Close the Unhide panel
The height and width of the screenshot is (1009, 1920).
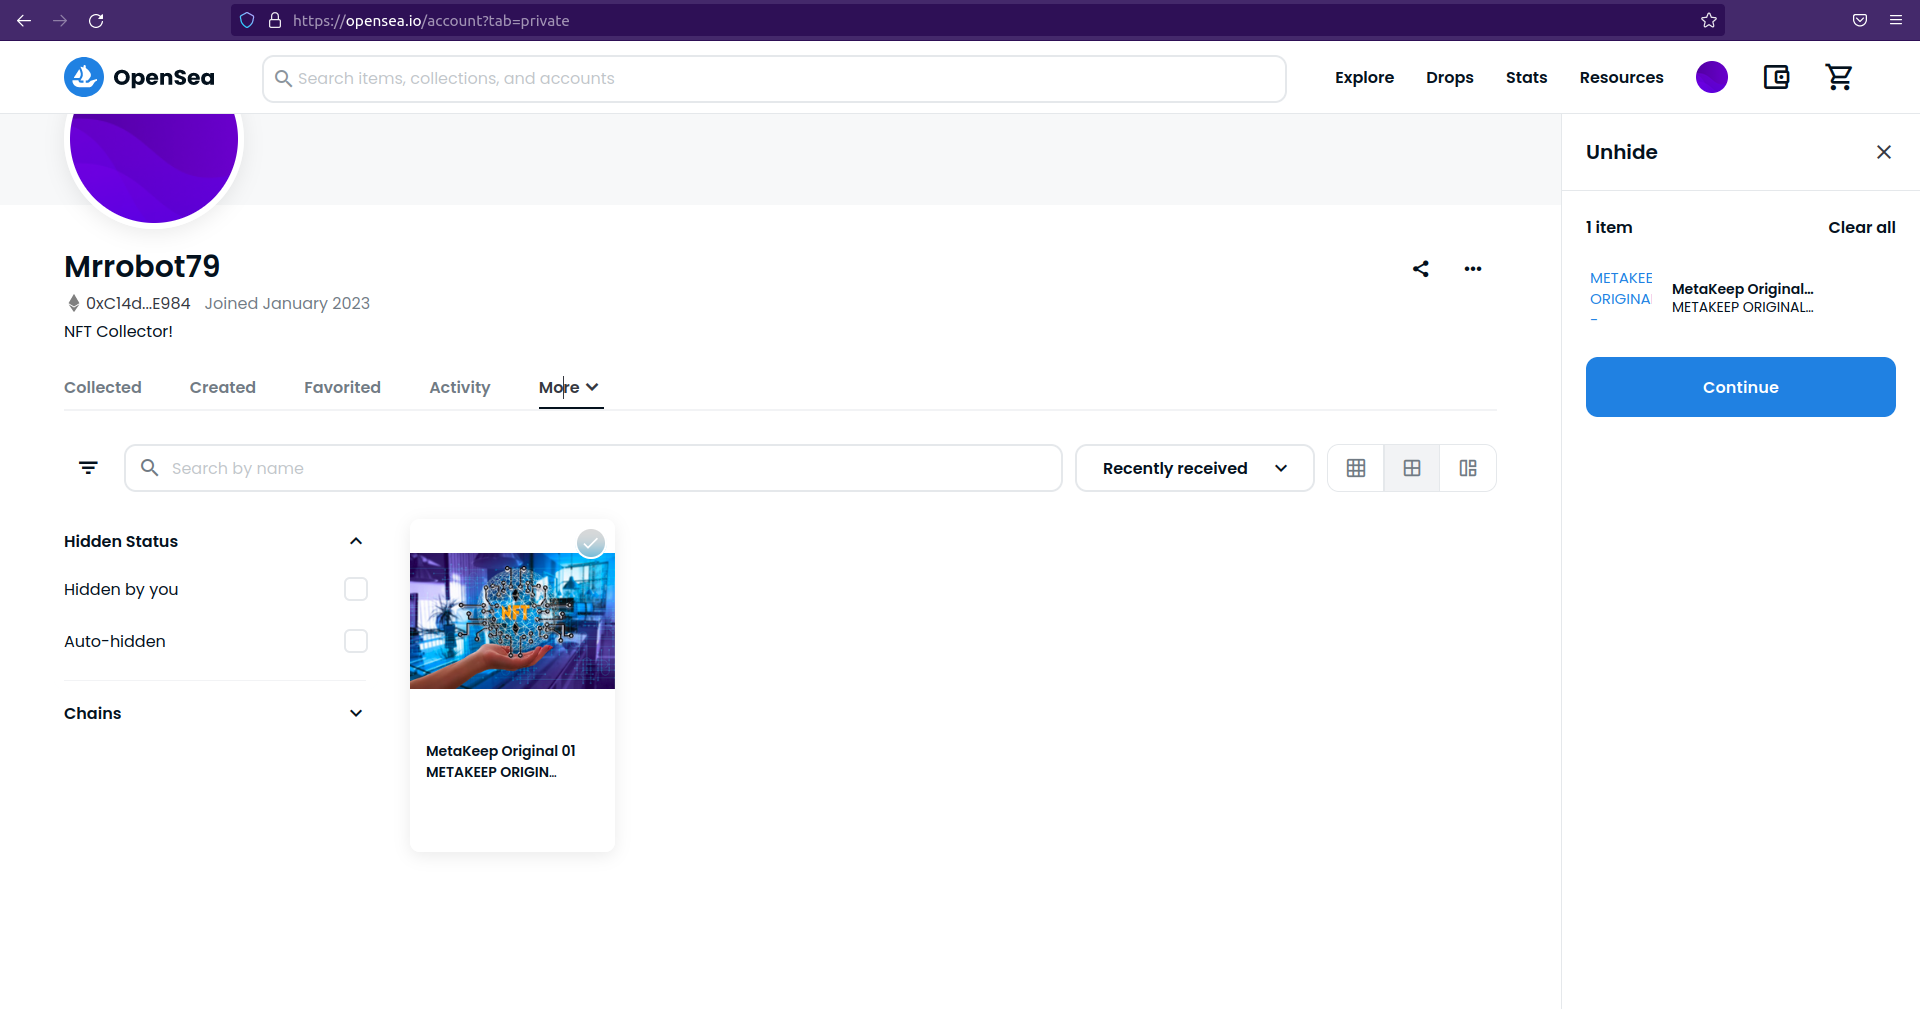(1884, 152)
